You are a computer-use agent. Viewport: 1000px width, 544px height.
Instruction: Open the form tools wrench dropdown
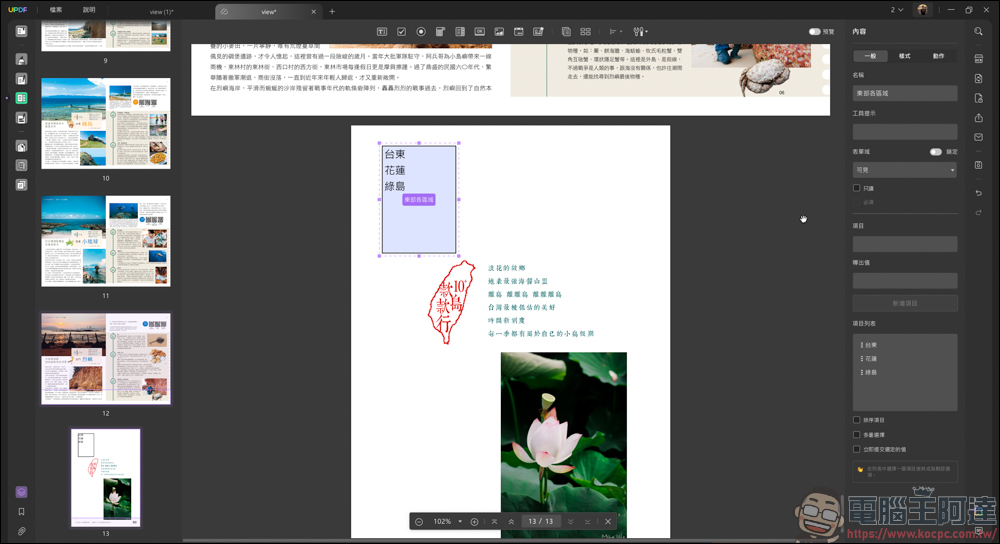point(640,31)
